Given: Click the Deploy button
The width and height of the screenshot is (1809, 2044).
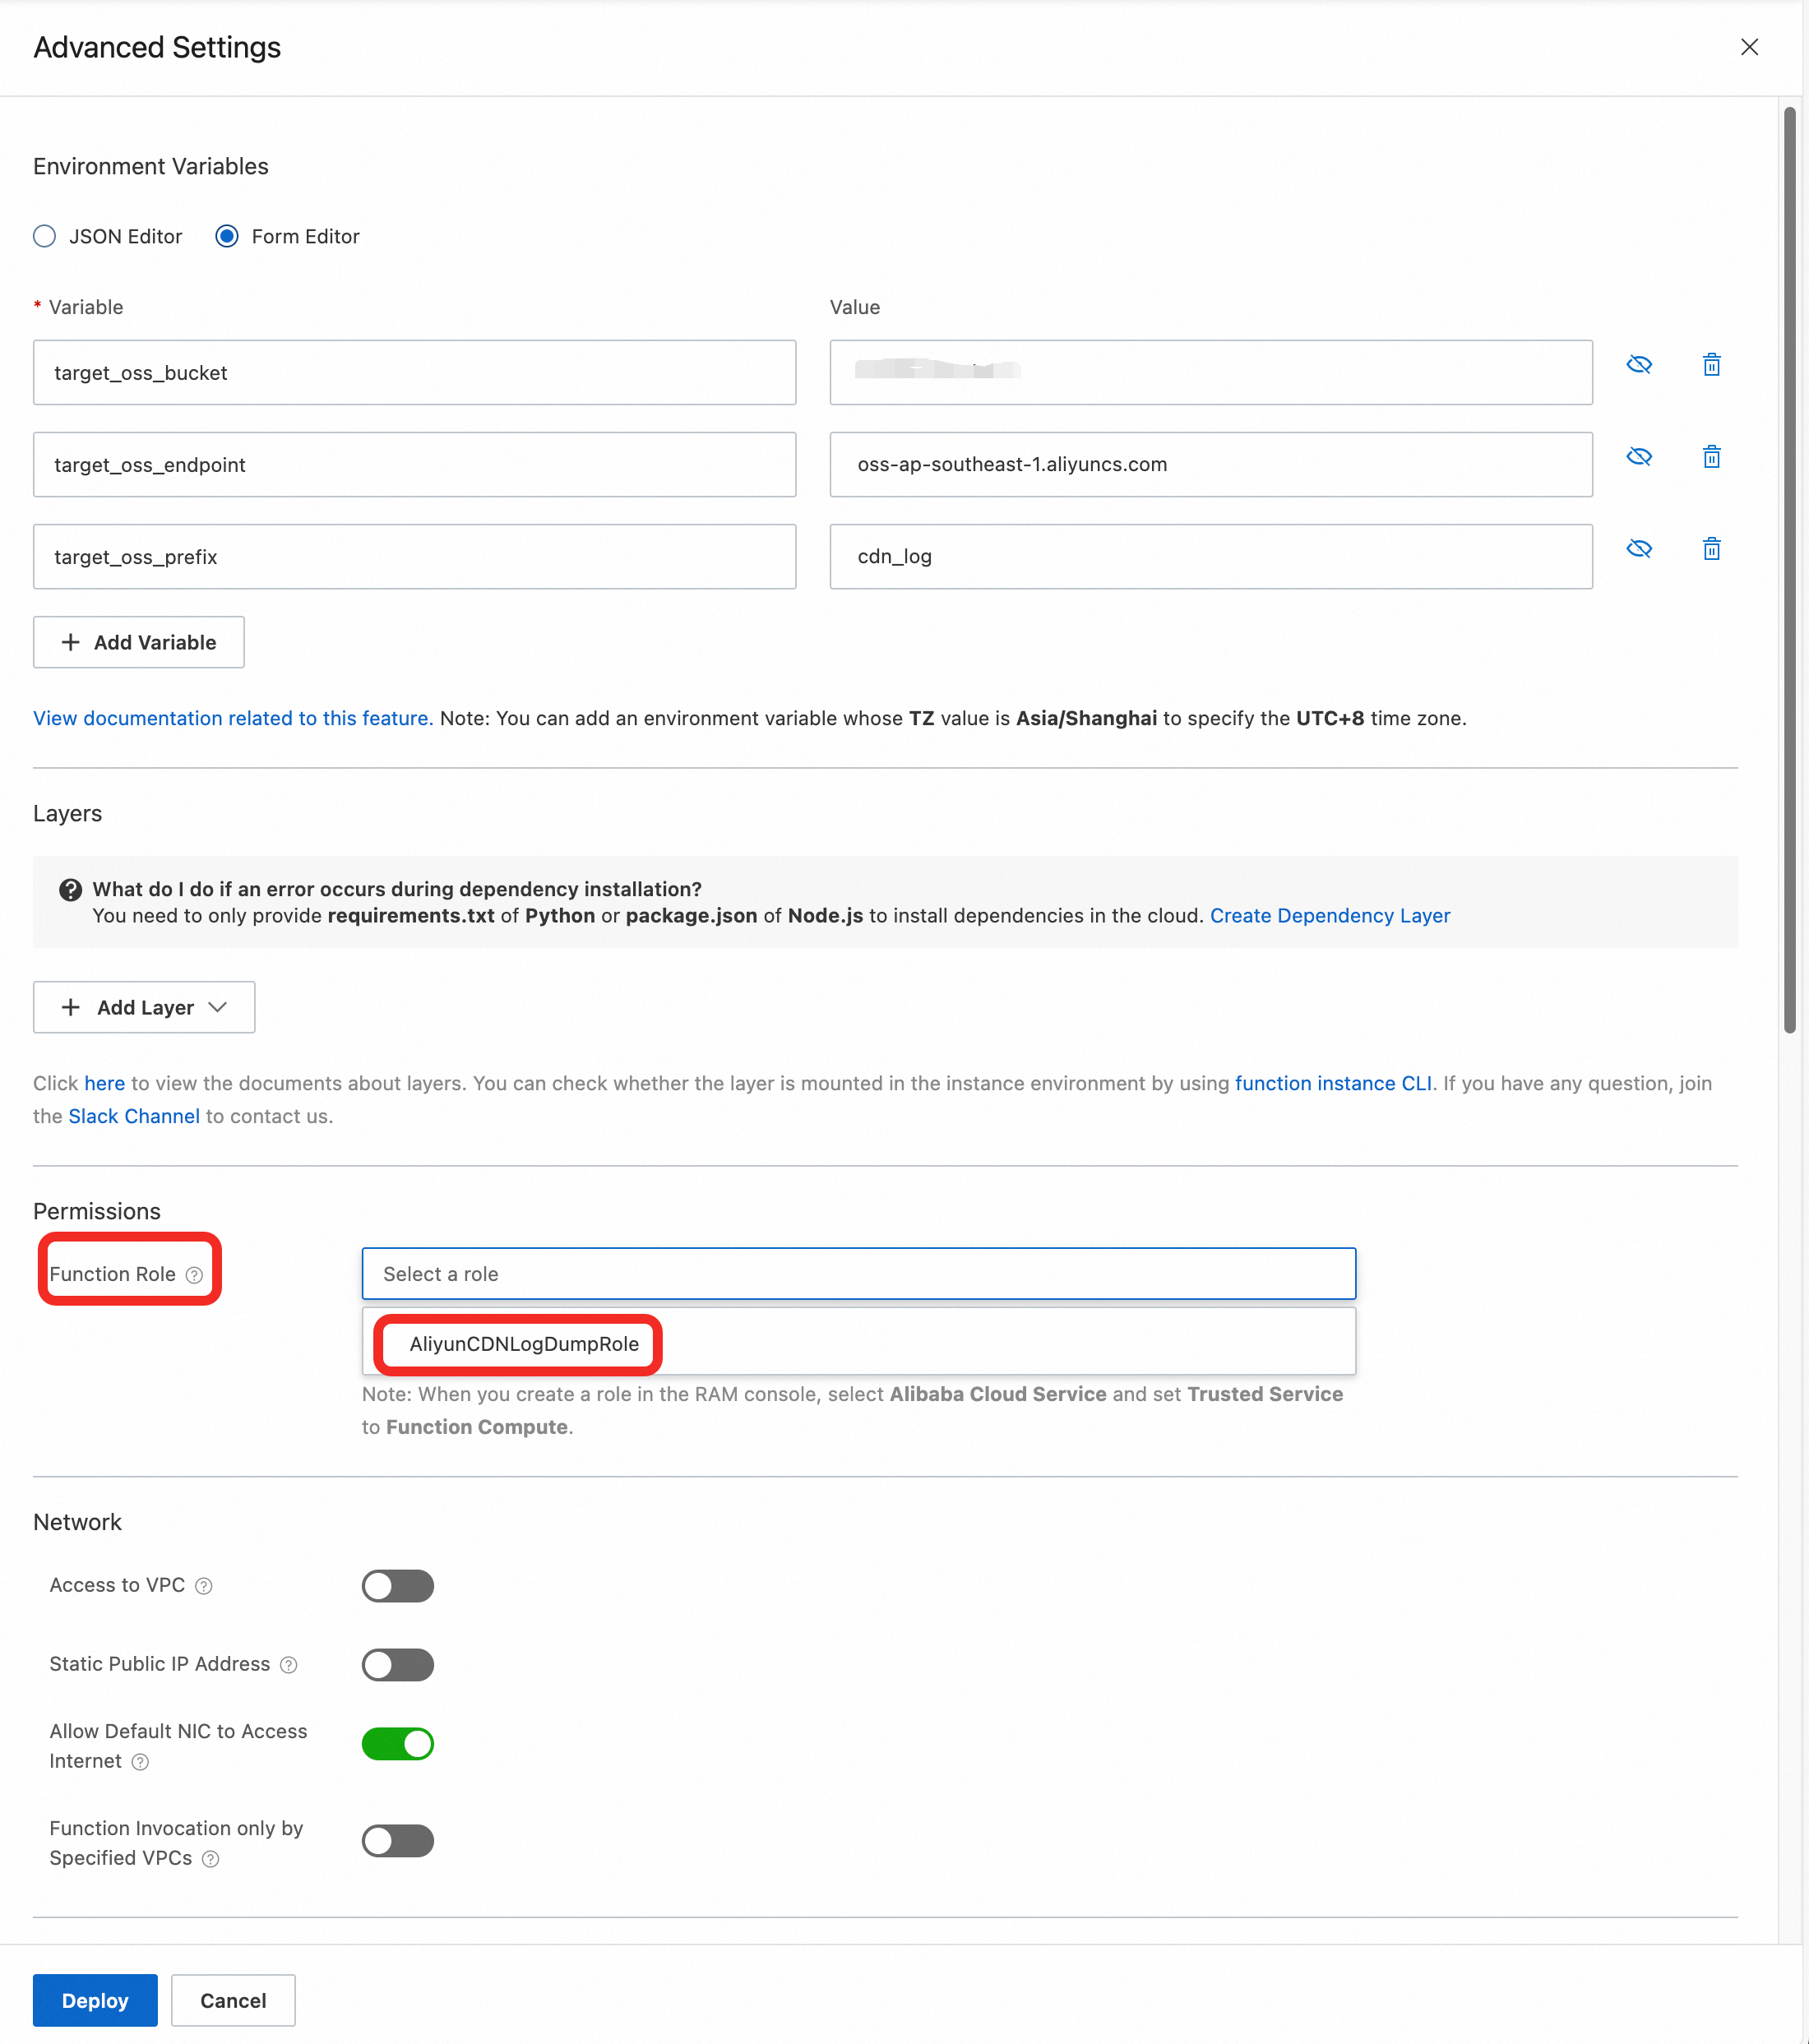Looking at the screenshot, I should [x=95, y=2000].
